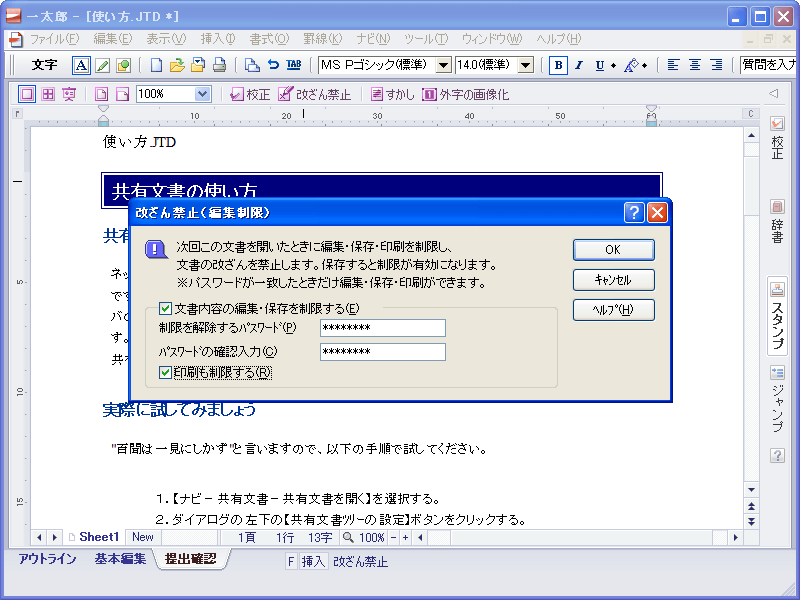800x600 pixels.
Task: Align text right
Action: [716, 65]
